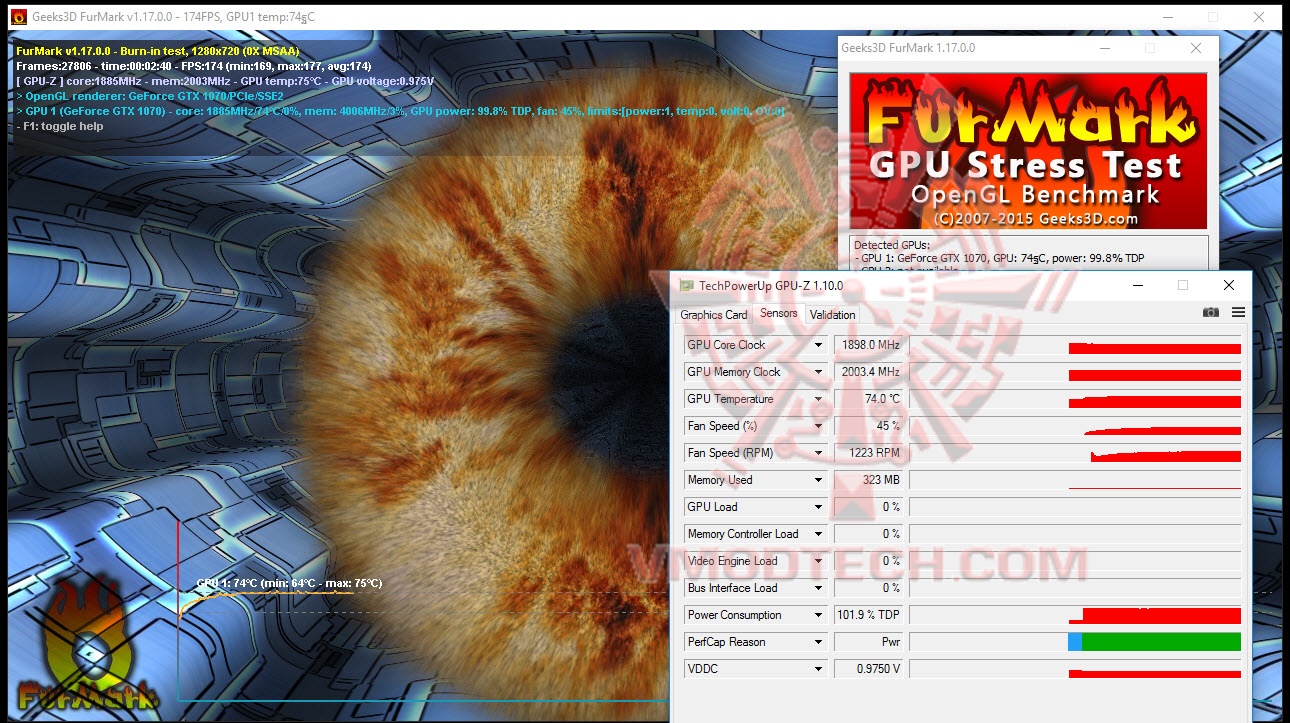1290x723 pixels.
Task: Take a screenshot with GPU-Z camera icon
Action: coord(1211,313)
